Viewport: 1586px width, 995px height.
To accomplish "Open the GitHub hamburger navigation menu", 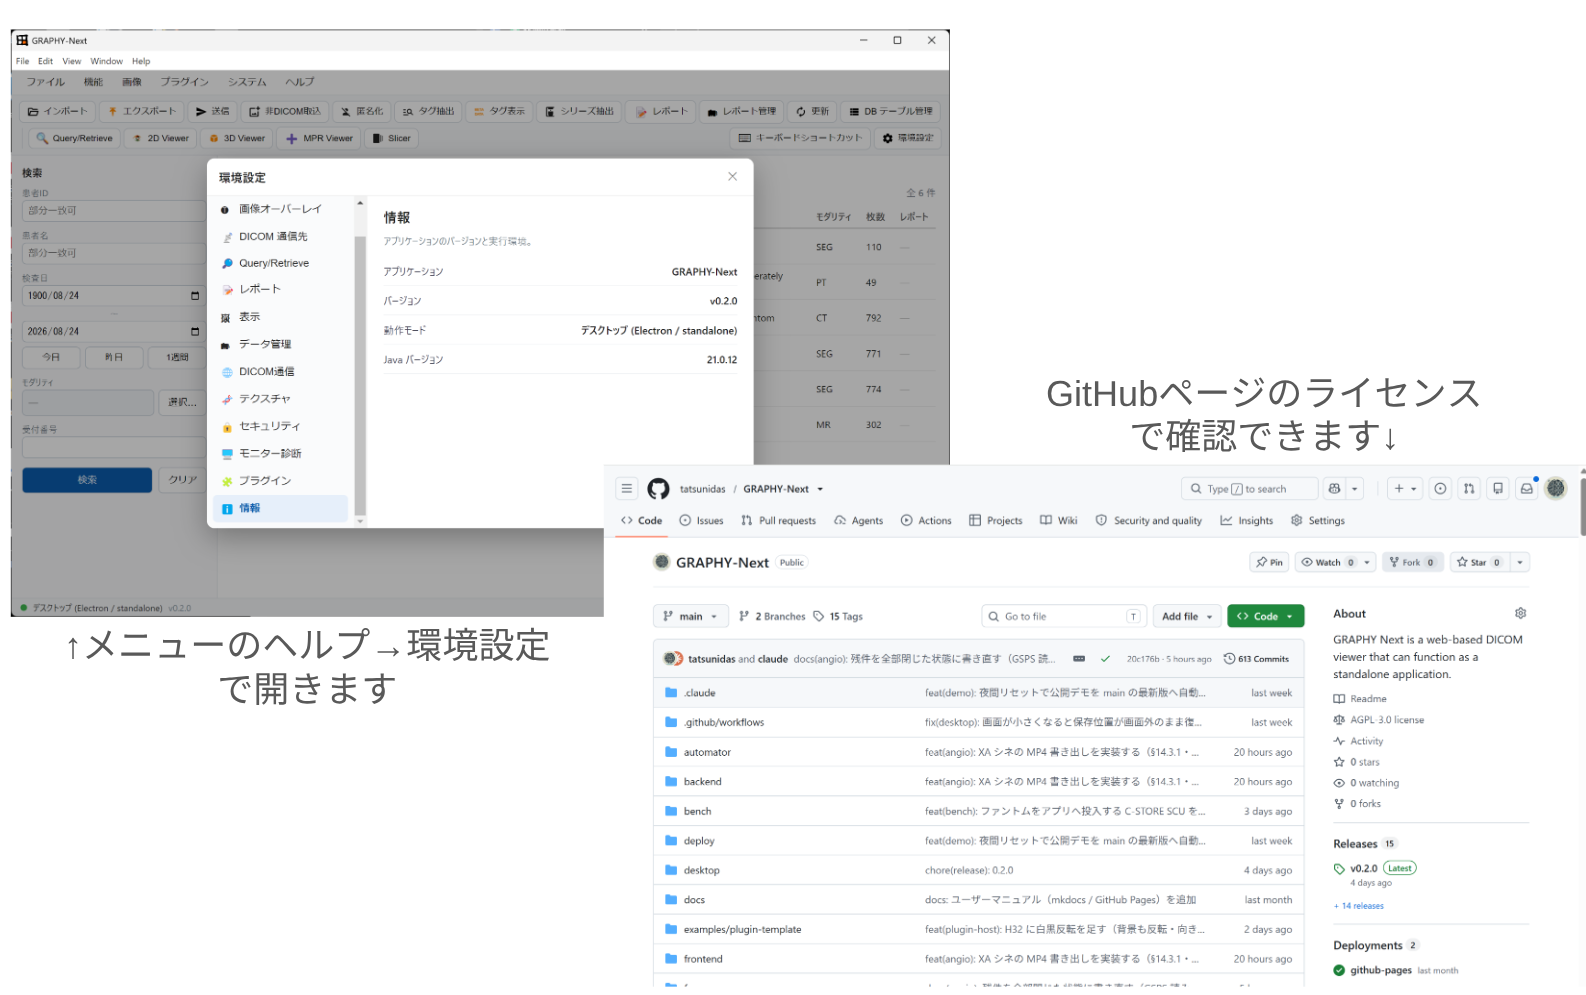I will 627,489.
